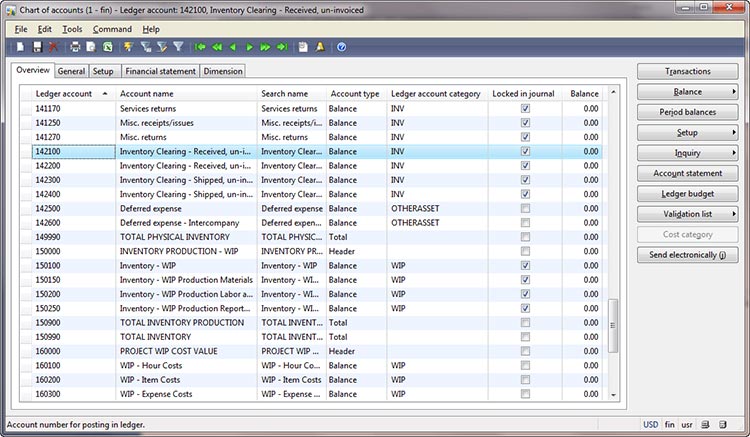Untick Locked in journal for account 142100
The height and width of the screenshot is (437, 750).
click(x=525, y=151)
